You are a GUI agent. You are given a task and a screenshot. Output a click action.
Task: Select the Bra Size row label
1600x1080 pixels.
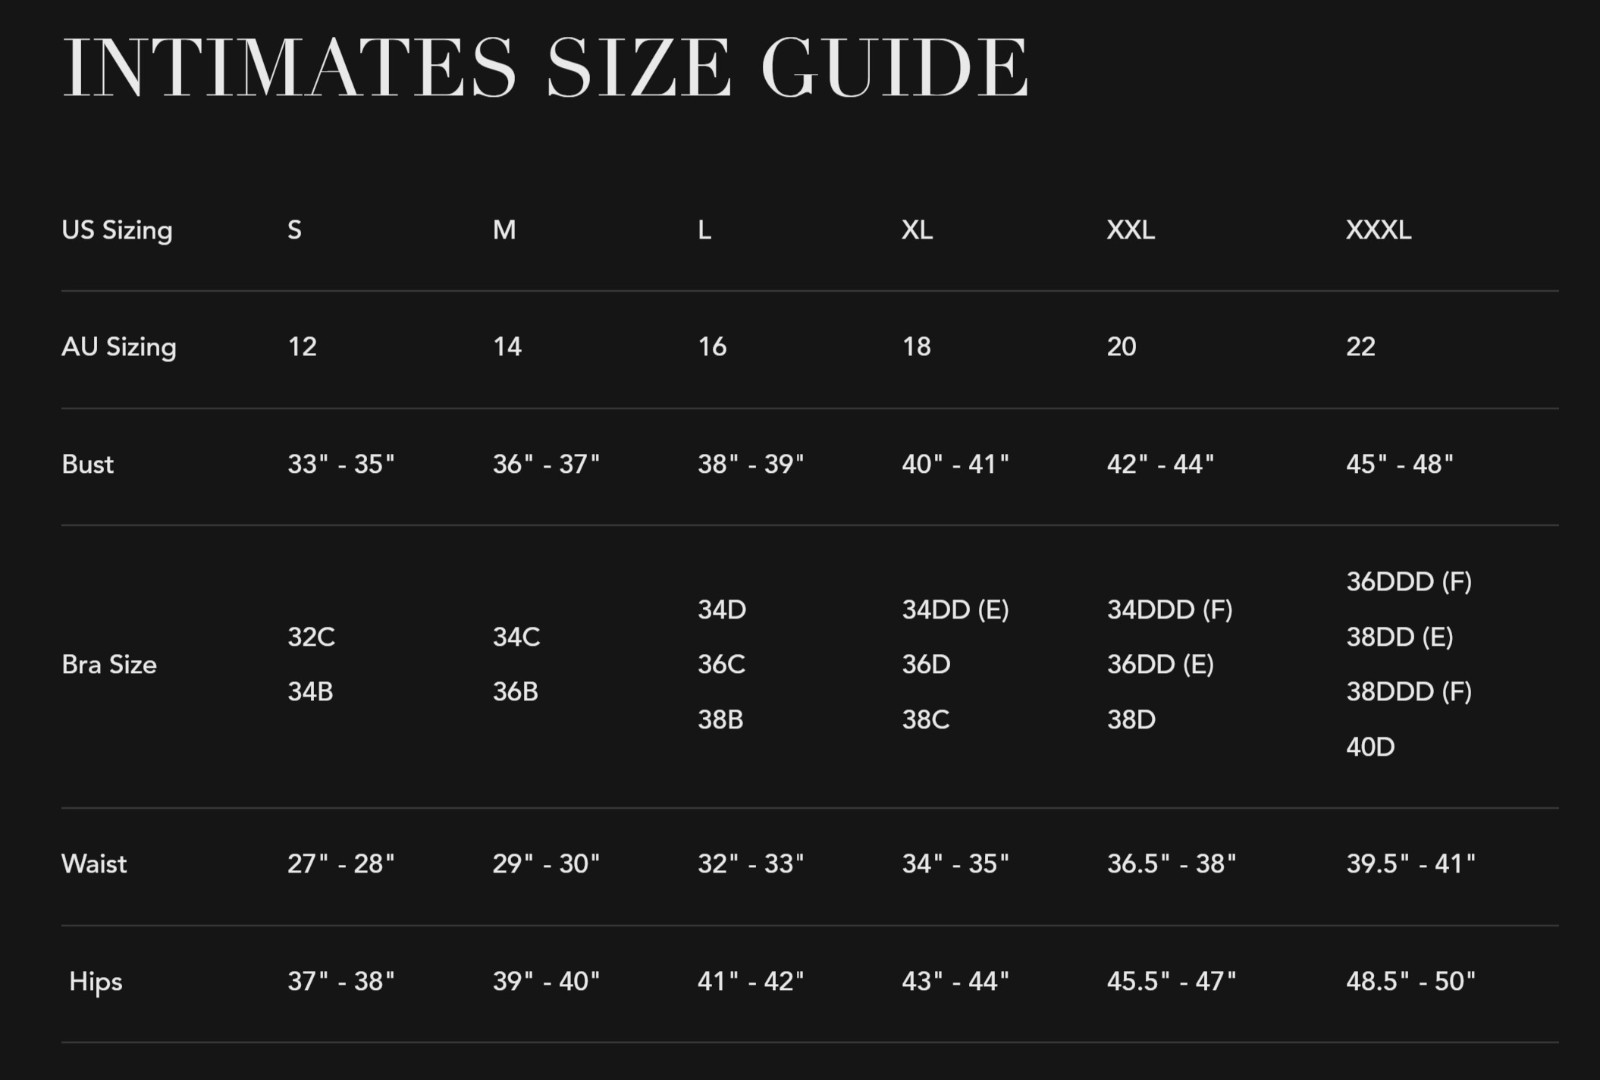(109, 665)
